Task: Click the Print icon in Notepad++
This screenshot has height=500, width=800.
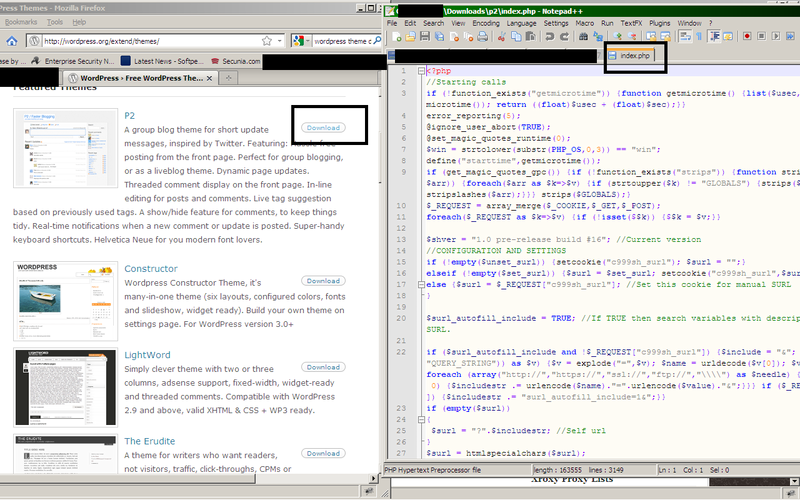Action: click(x=482, y=36)
